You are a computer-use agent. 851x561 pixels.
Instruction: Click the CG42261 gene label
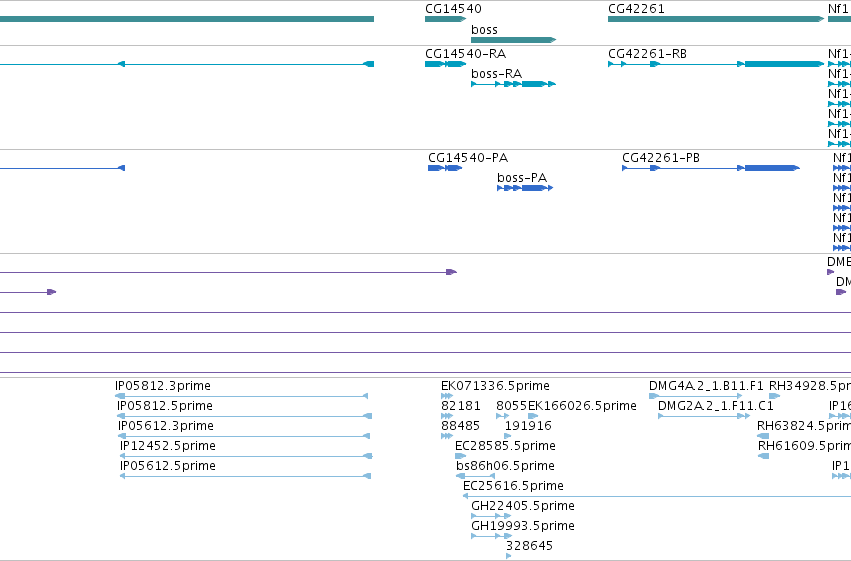click(x=636, y=9)
